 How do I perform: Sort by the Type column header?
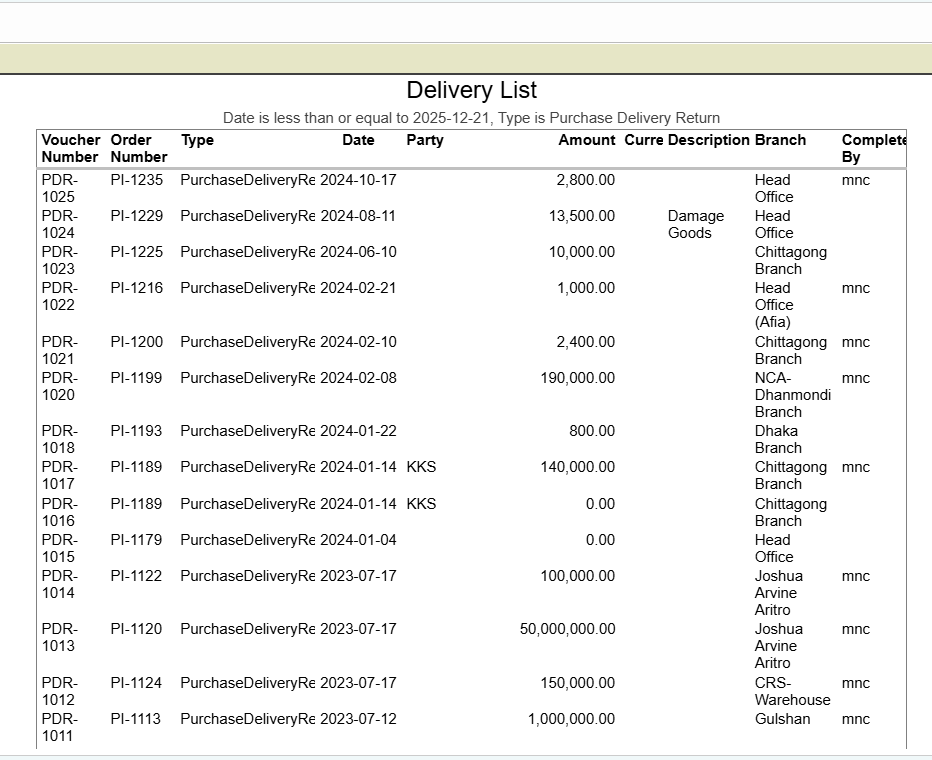[x=197, y=140]
